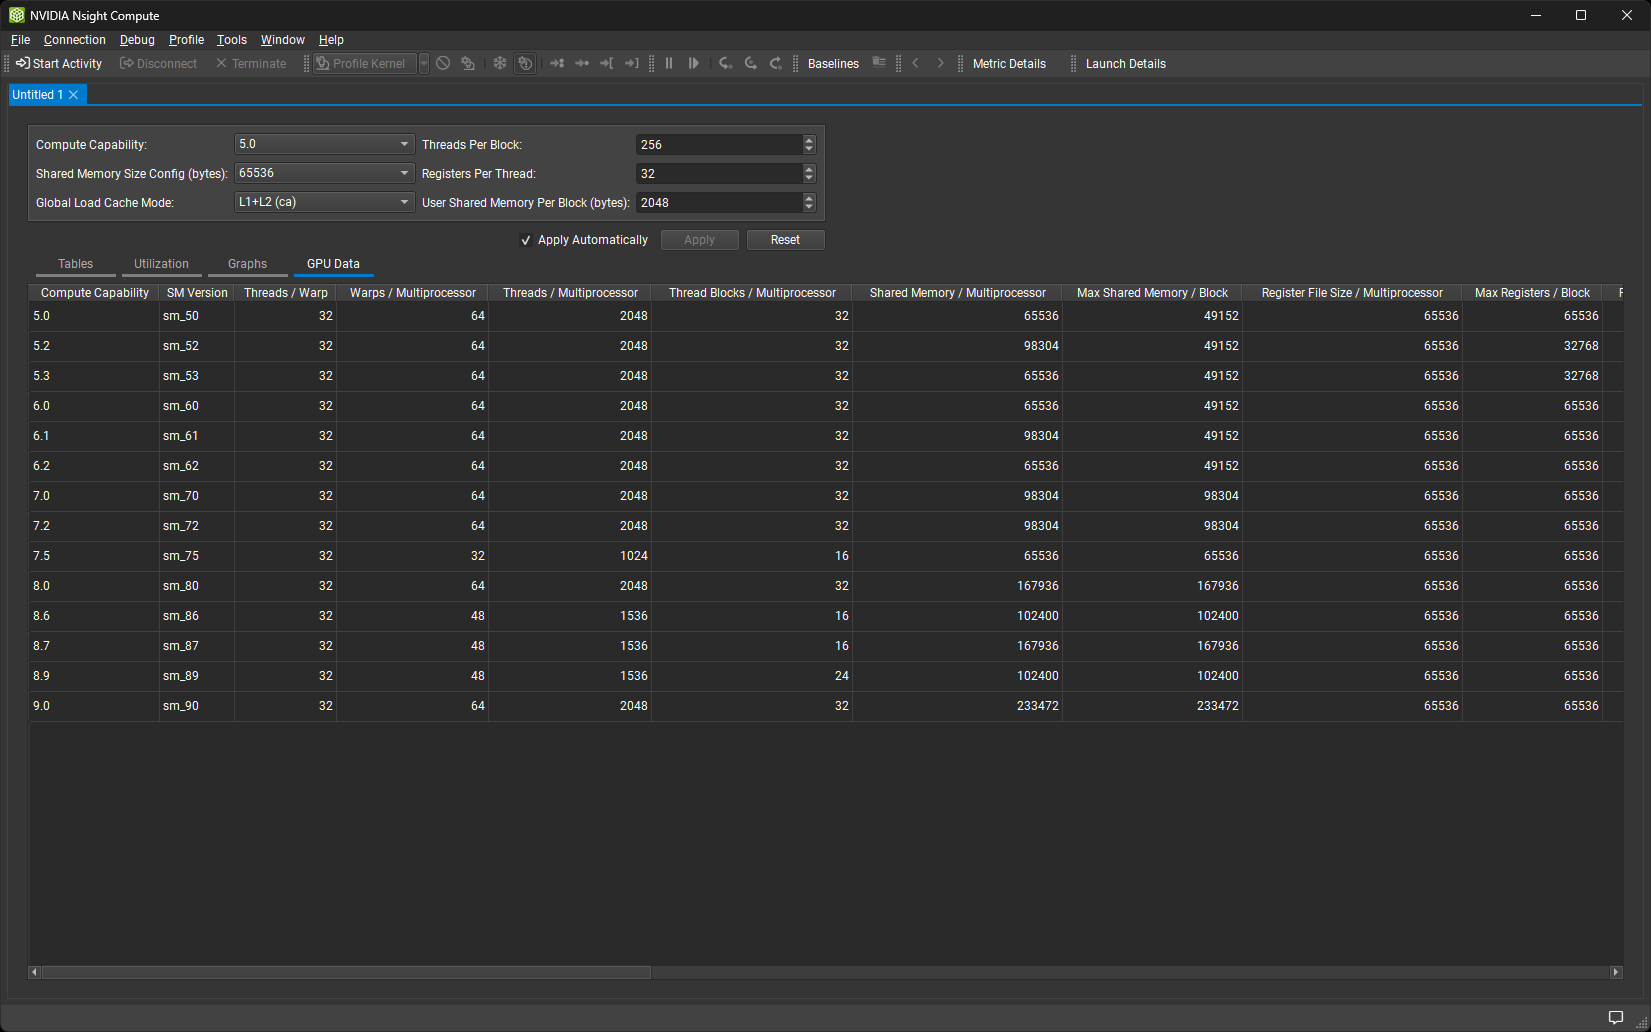Image resolution: width=1651 pixels, height=1032 pixels.
Task: Click the Apply button
Action: coord(700,240)
